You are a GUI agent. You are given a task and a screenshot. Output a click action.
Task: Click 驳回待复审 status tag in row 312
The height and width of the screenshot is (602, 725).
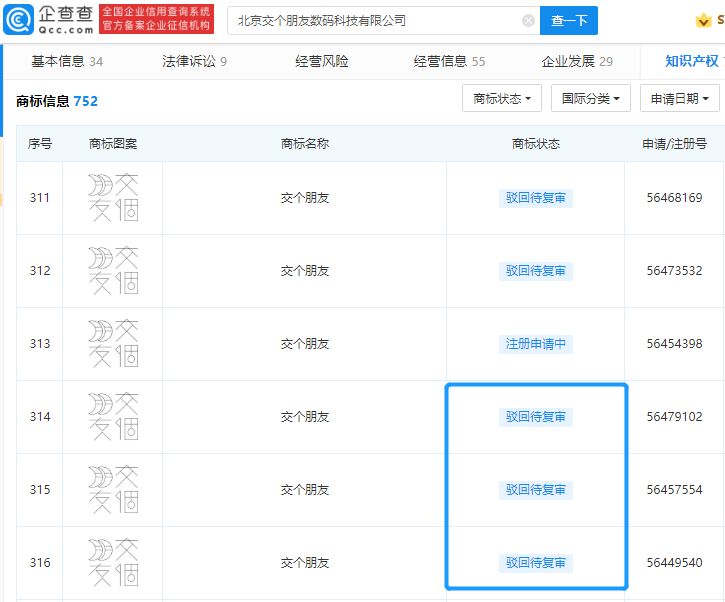pos(535,271)
